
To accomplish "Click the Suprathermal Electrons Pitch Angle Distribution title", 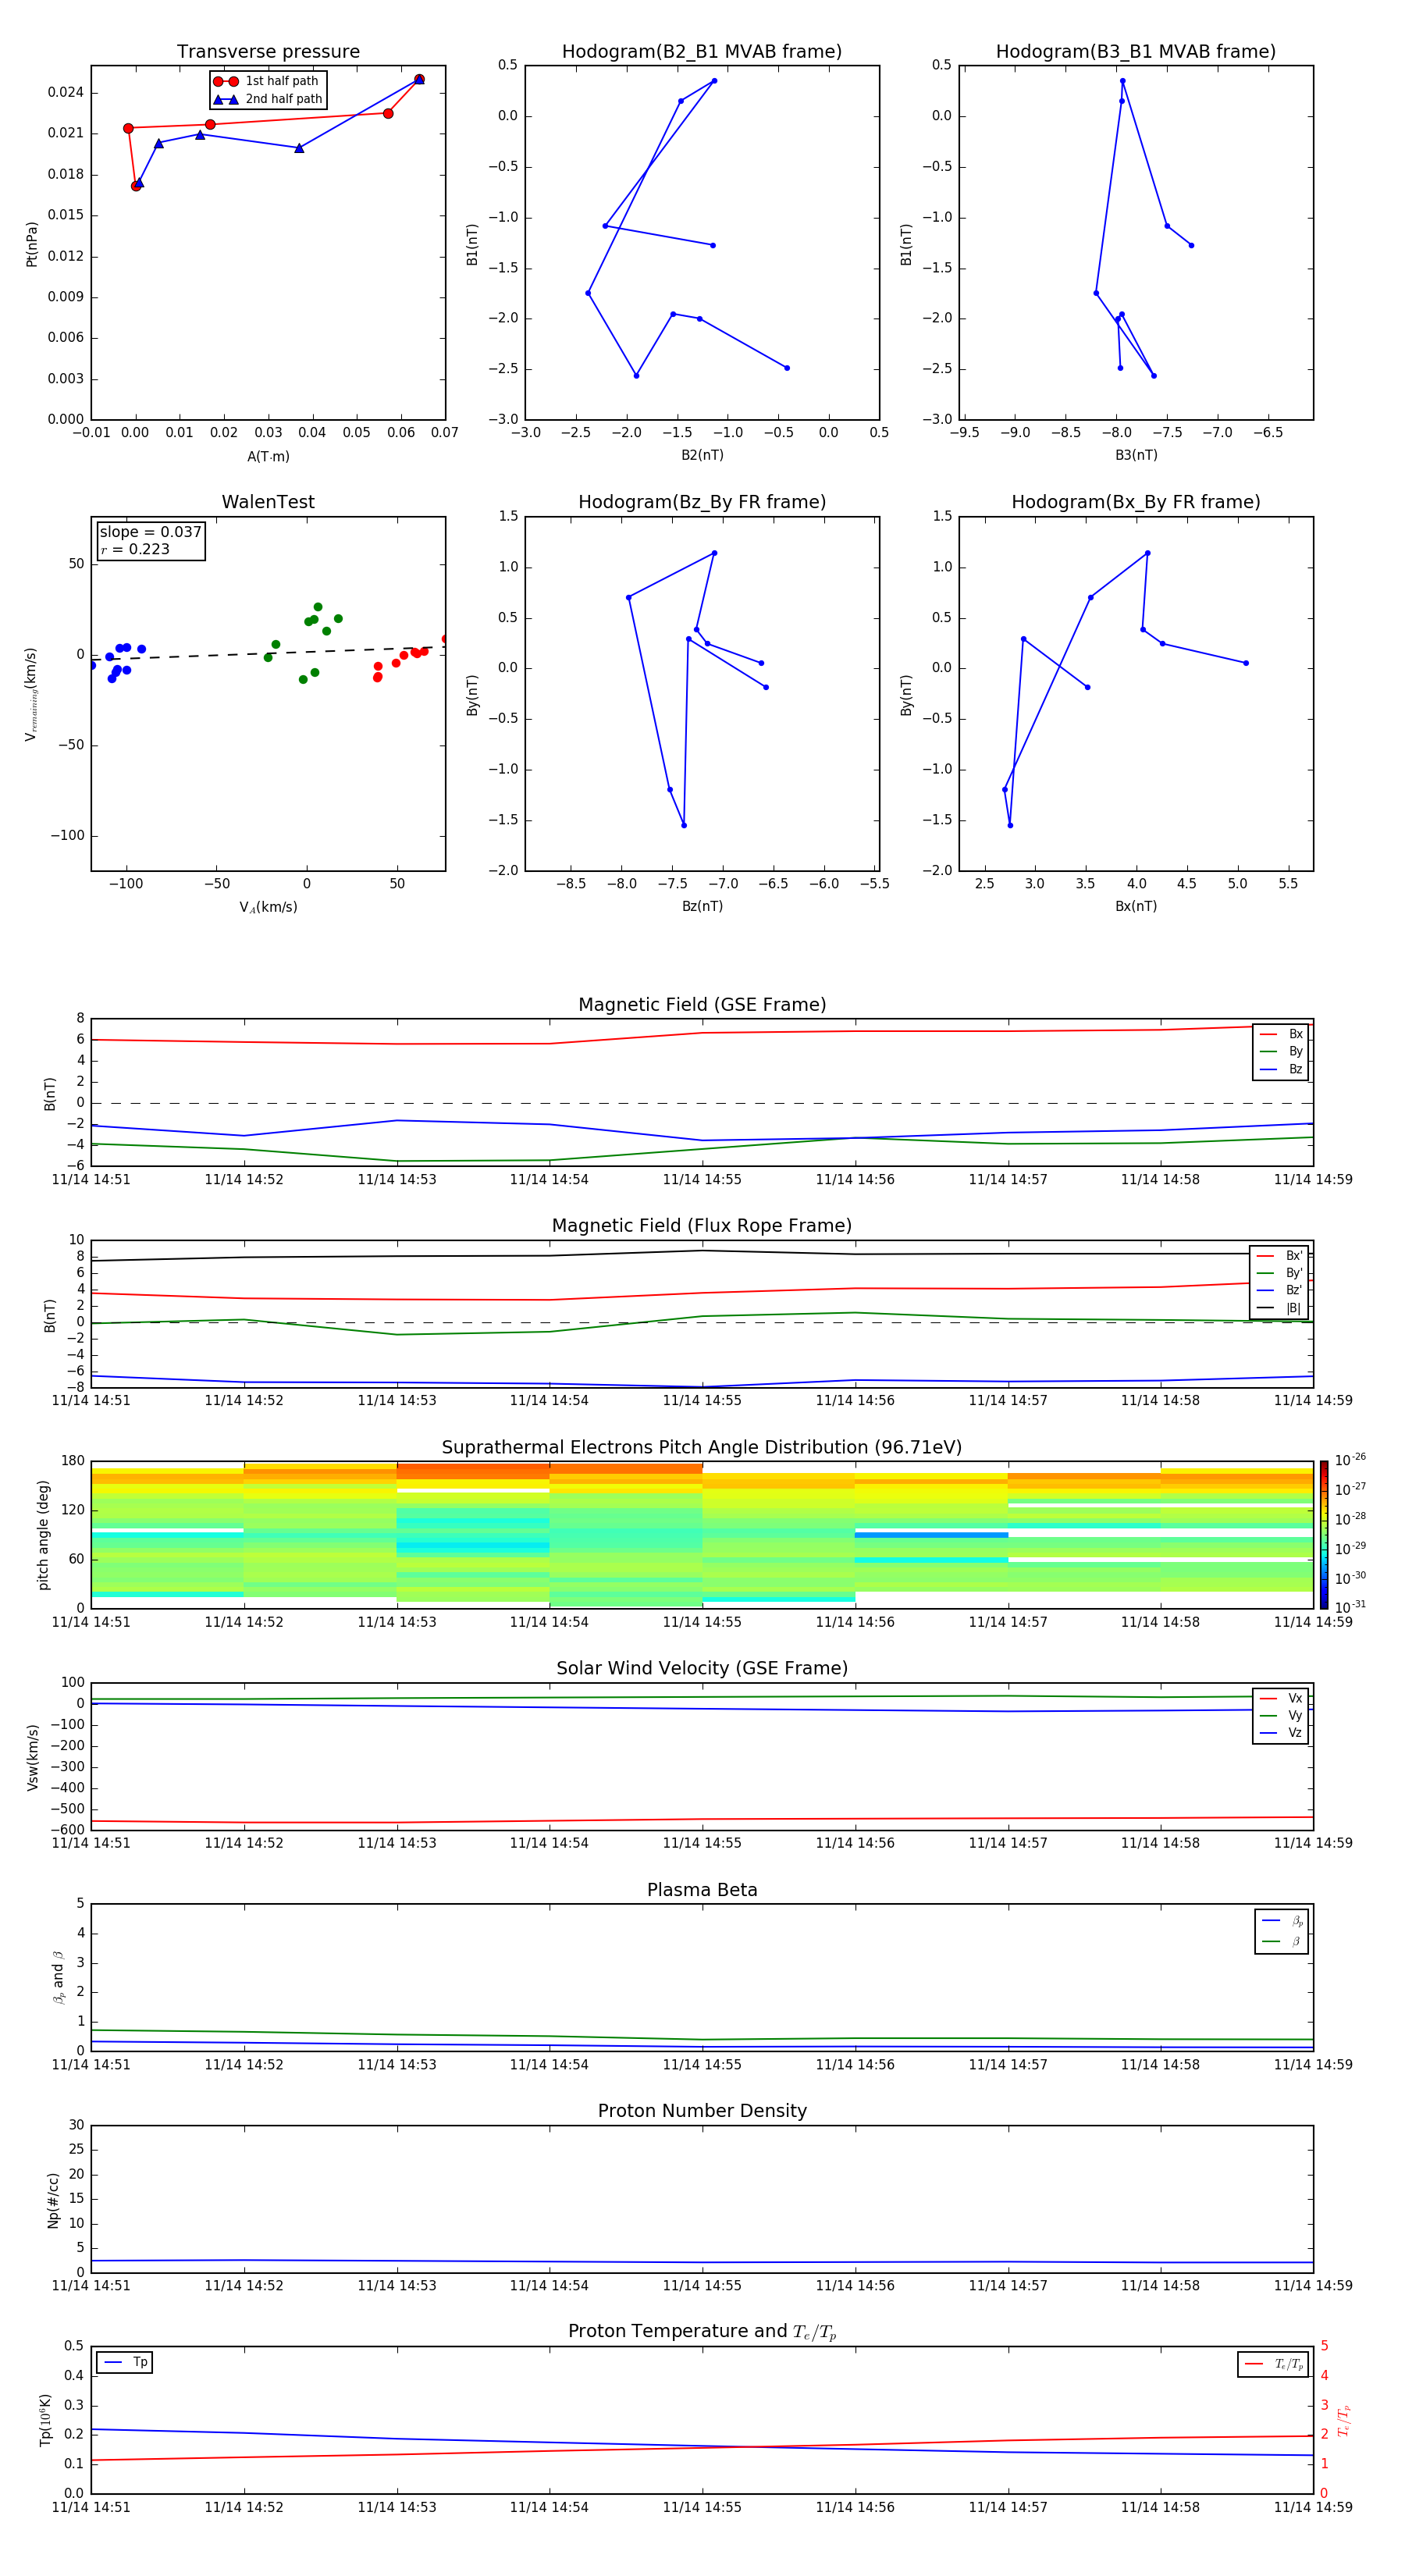I will tap(702, 1448).
